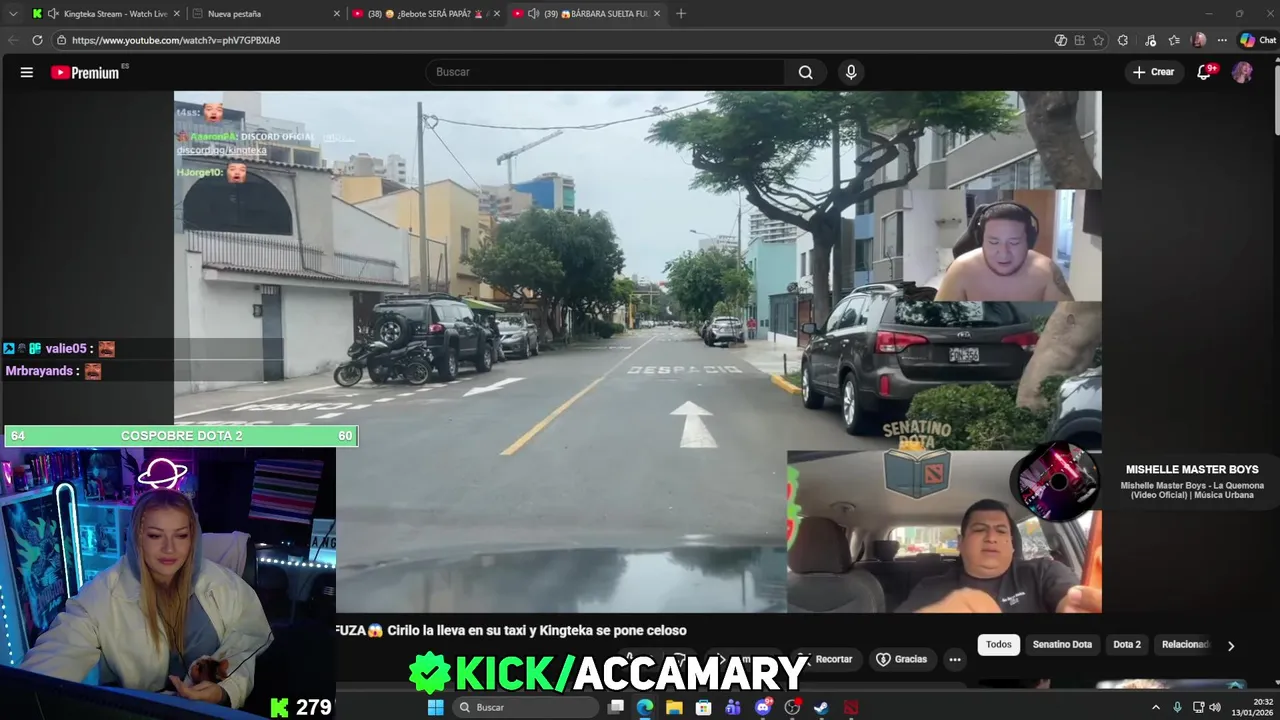1280x720 pixels.
Task: Open the YouTube account avatar menu
Action: [1242, 72]
